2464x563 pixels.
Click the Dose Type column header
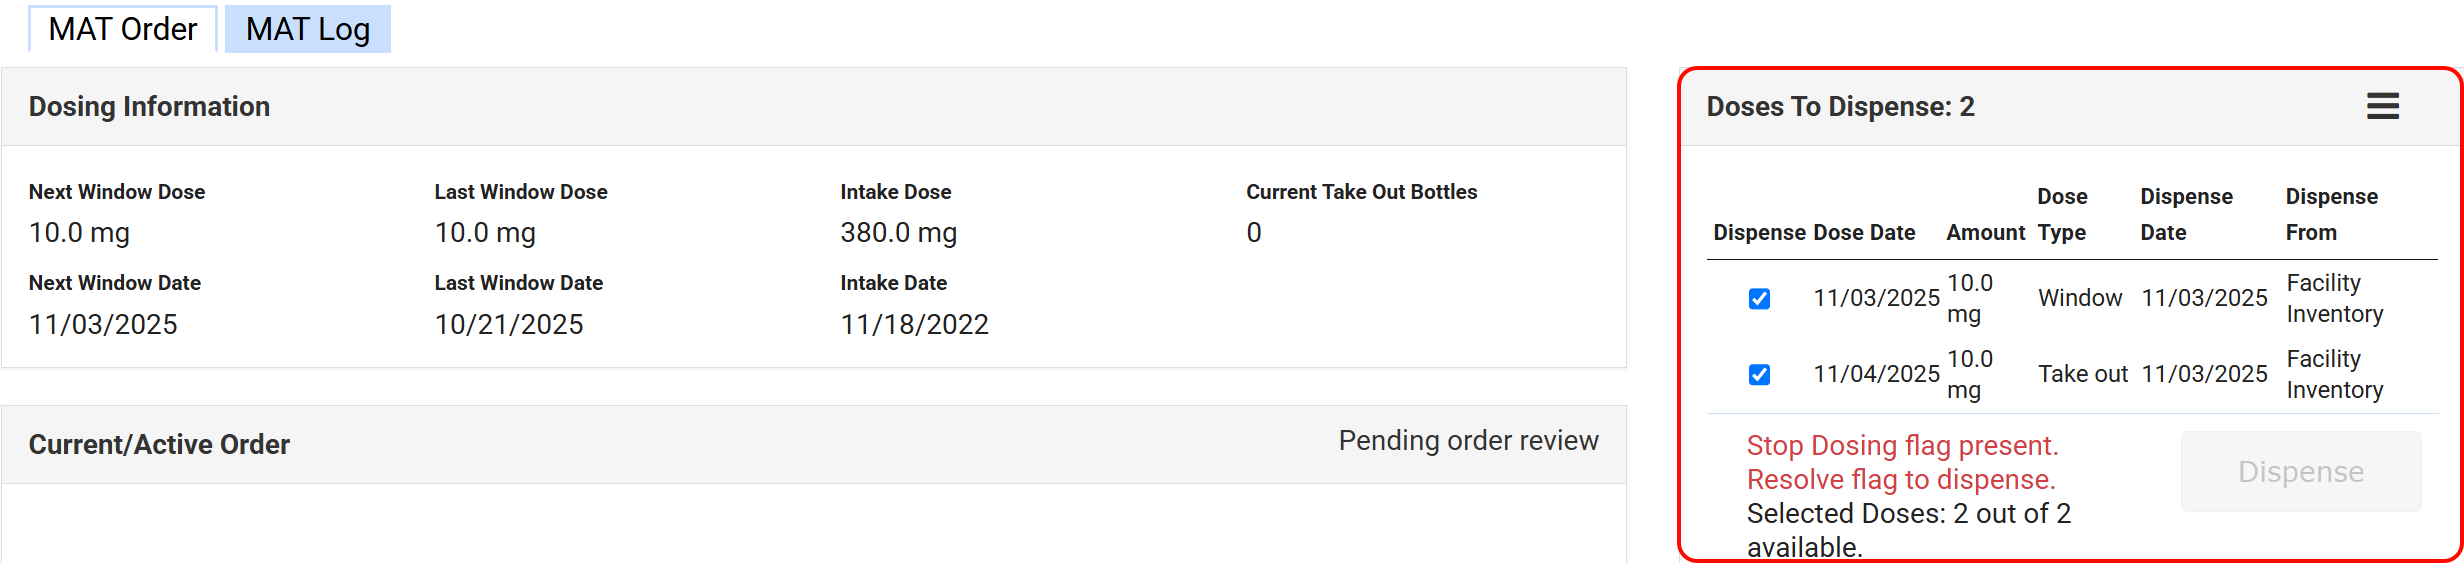[2062, 214]
